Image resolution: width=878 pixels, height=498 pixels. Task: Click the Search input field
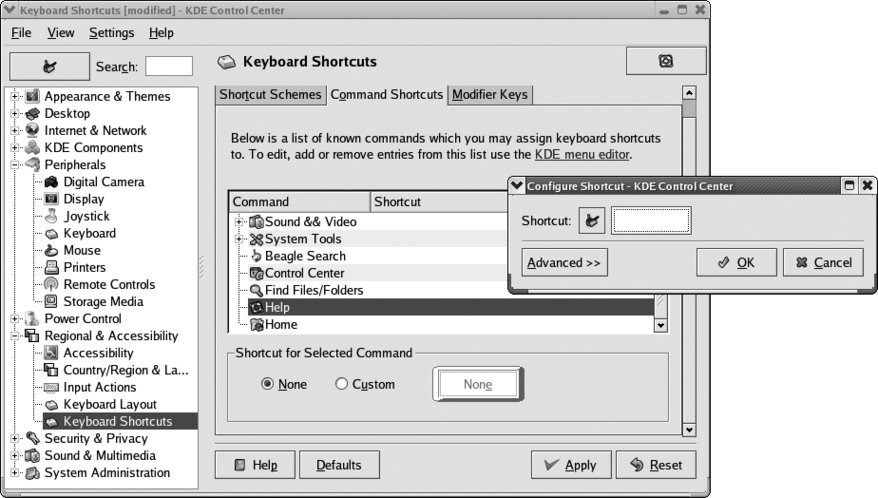[x=169, y=66]
